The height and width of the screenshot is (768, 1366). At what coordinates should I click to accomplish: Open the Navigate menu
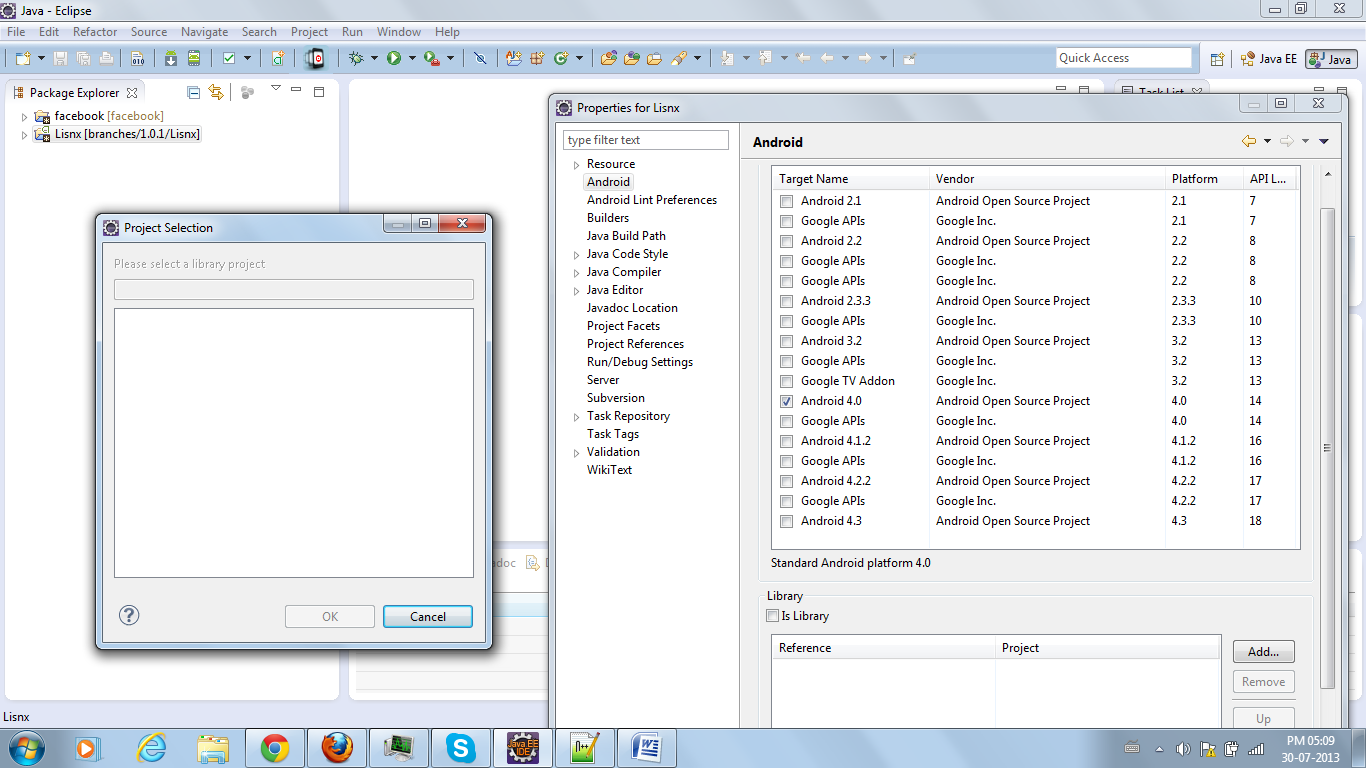tap(204, 32)
